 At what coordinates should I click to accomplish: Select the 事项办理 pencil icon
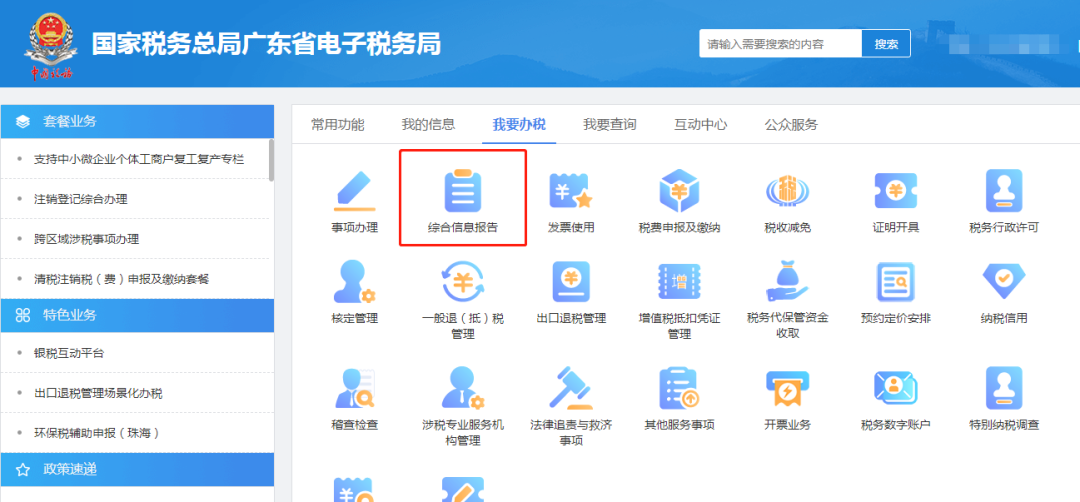[355, 191]
